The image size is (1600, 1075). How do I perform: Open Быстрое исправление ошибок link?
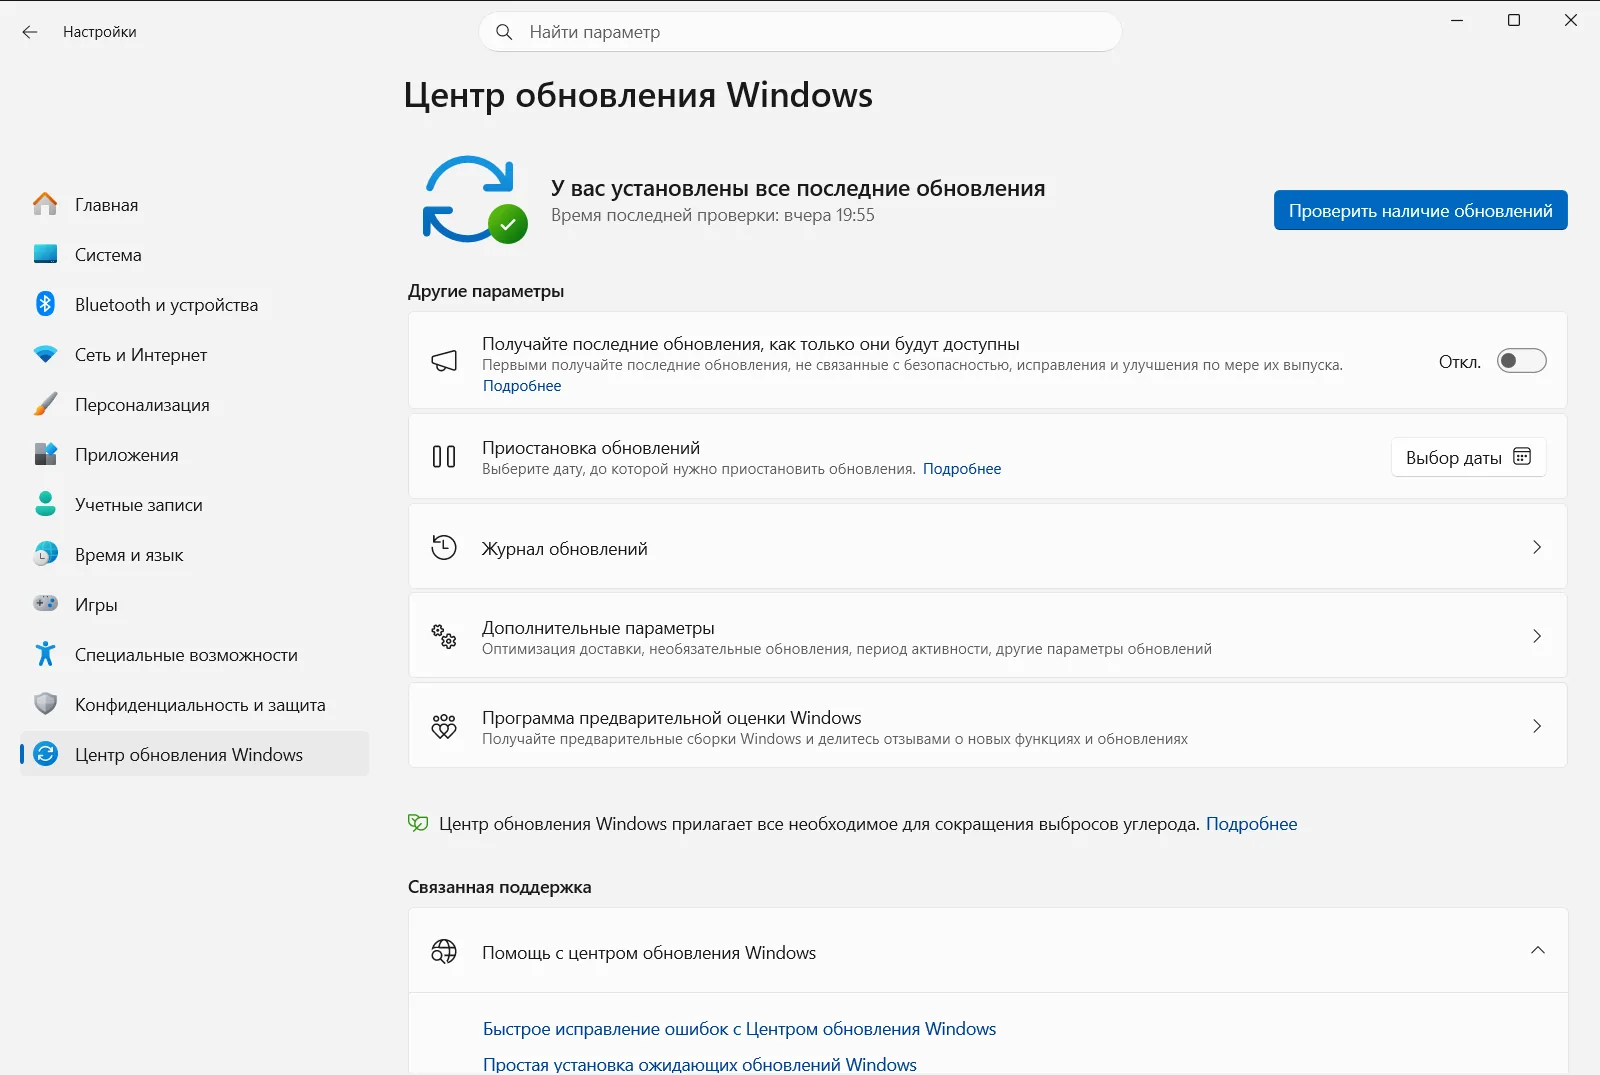(x=739, y=1029)
